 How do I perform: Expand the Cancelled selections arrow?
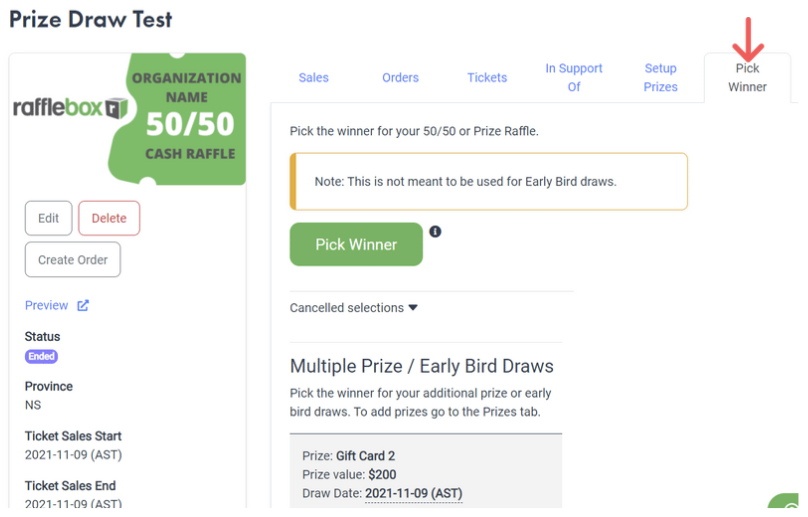point(413,308)
